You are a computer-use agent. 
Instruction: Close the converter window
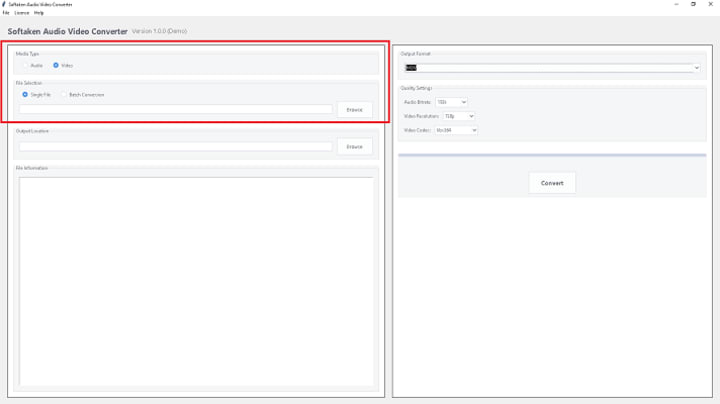click(x=710, y=4)
